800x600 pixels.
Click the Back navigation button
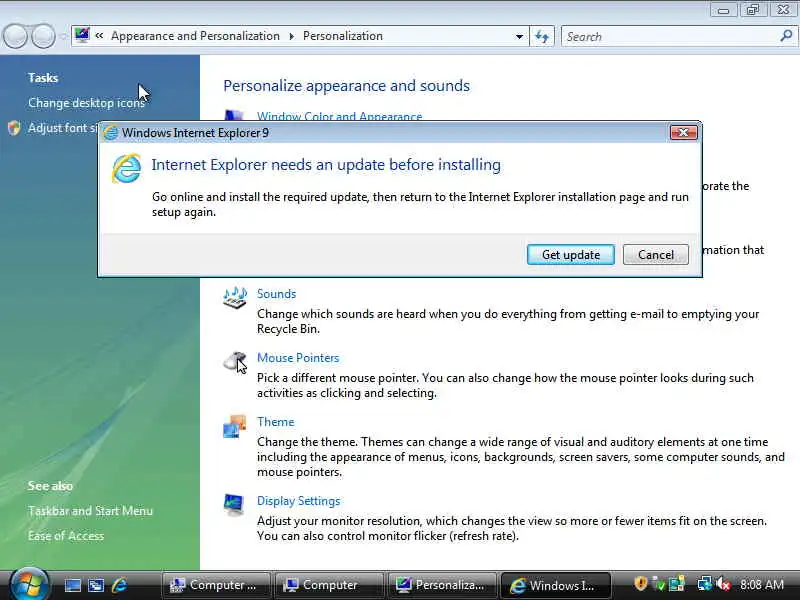(15, 36)
